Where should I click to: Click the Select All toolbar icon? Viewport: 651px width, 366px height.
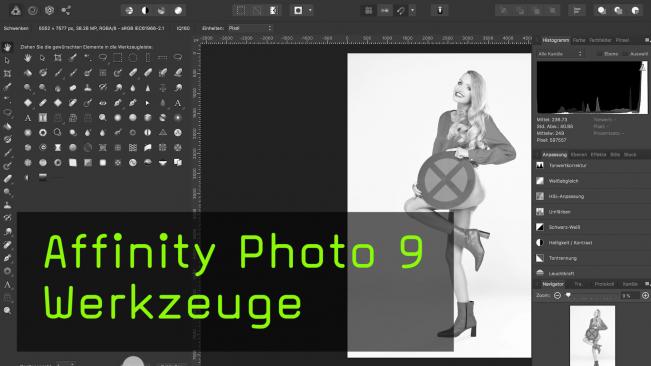(240, 10)
